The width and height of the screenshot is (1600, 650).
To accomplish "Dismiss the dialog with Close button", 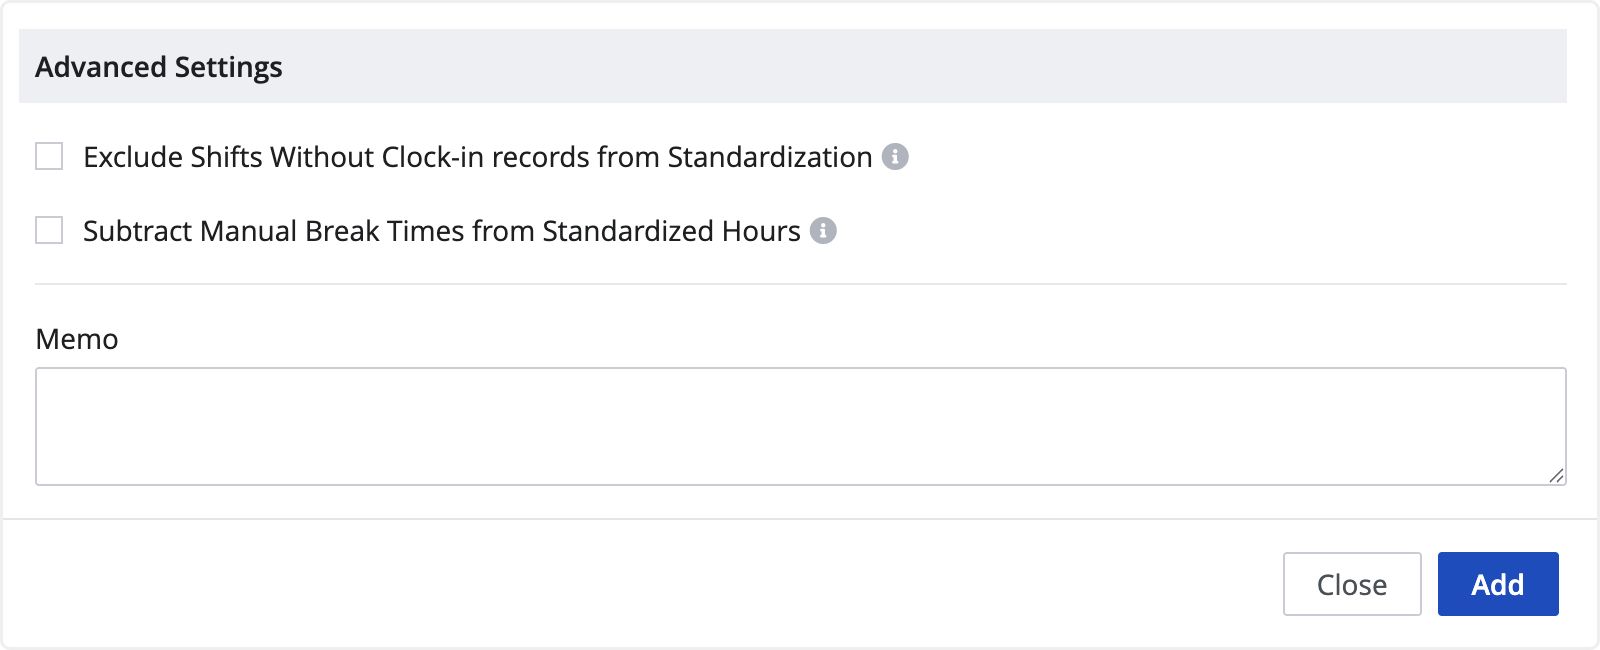I will tap(1351, 584).
